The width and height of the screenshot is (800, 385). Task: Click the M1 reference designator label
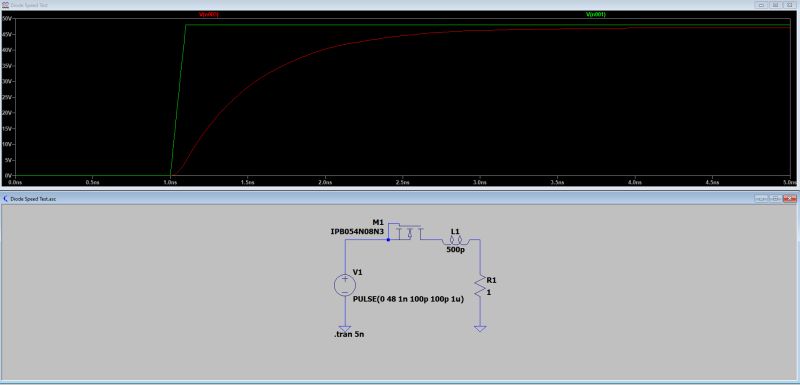[x=378, y=222]
